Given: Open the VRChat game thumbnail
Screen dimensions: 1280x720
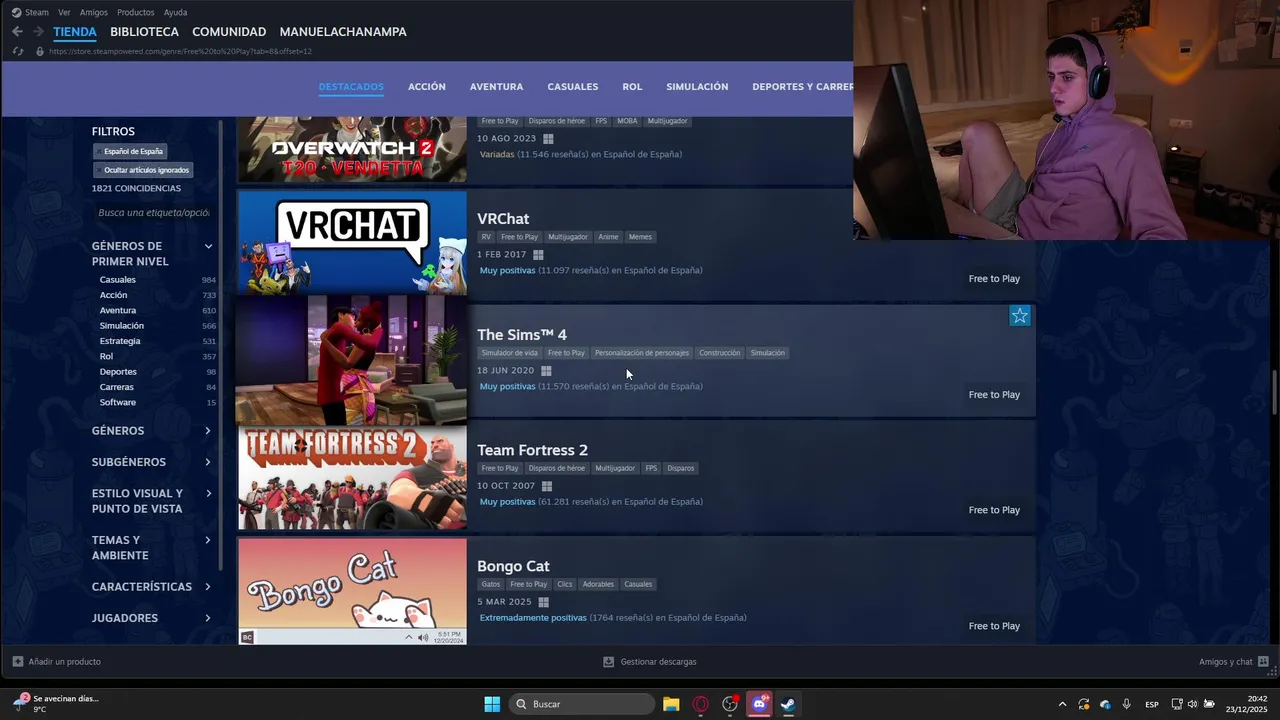Looking at the screenshot, I should (352, 243).
